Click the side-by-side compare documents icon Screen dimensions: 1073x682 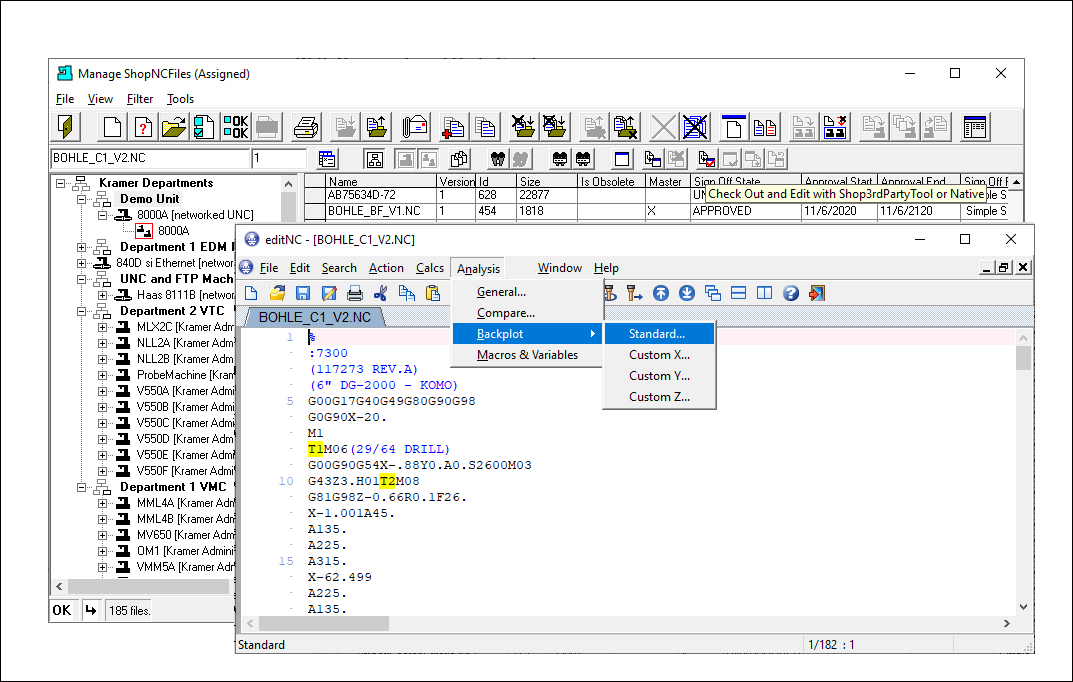765,127
